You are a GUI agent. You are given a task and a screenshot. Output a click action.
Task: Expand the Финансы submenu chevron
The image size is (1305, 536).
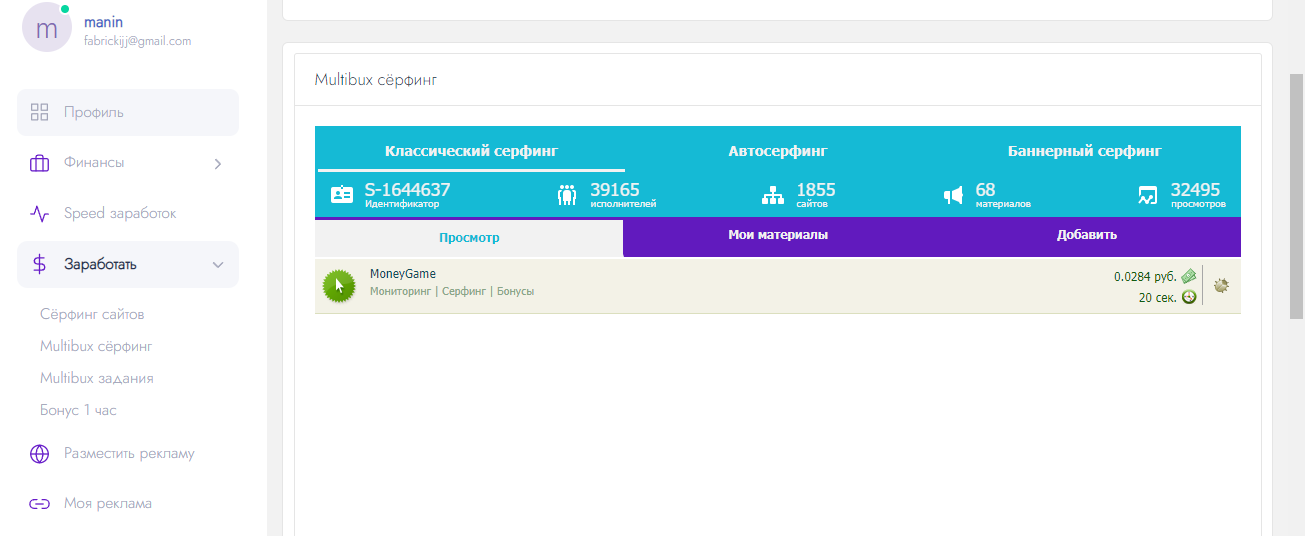pyautogui.click(x=218, y=163)
